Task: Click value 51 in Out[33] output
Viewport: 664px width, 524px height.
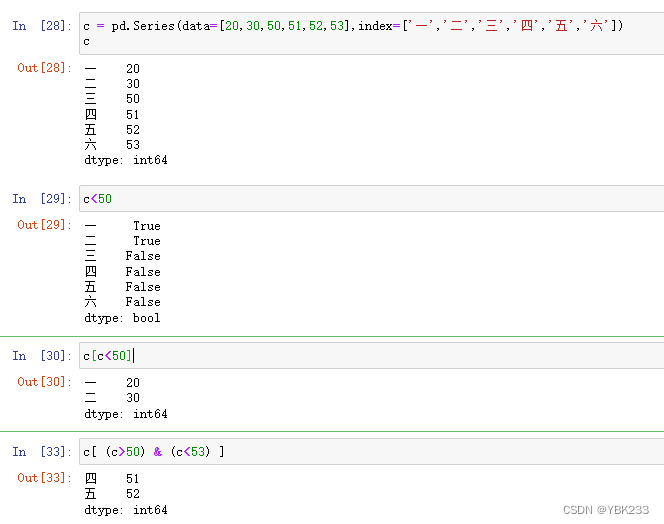Action: click(133, 479)
